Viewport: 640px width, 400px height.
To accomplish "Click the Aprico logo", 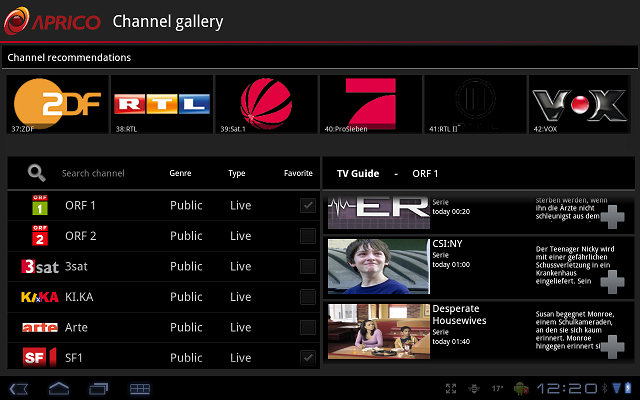I will (52, 21).
